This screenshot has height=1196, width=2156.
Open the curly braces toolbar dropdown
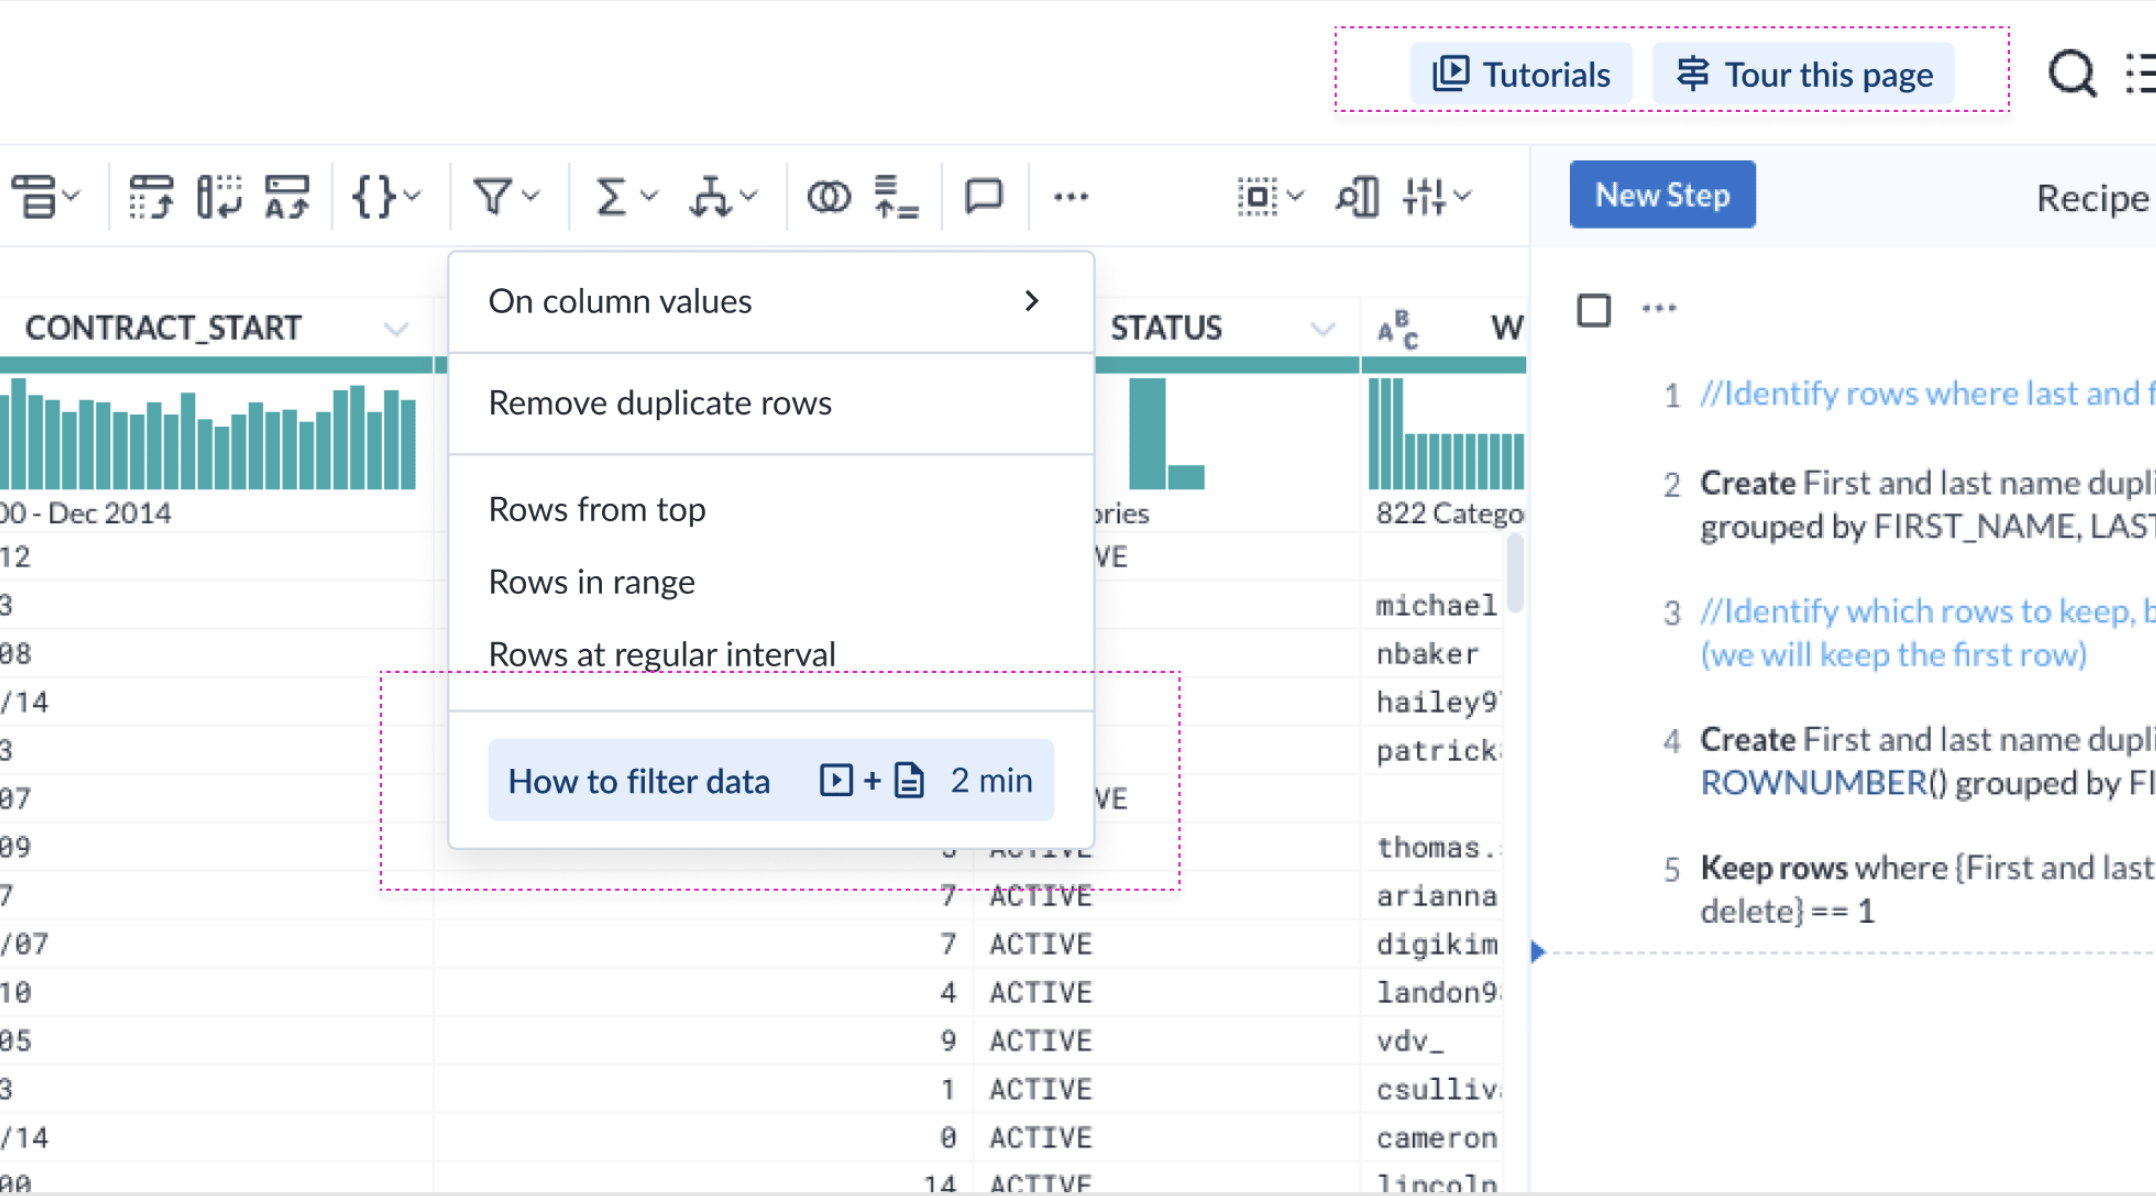387,196
